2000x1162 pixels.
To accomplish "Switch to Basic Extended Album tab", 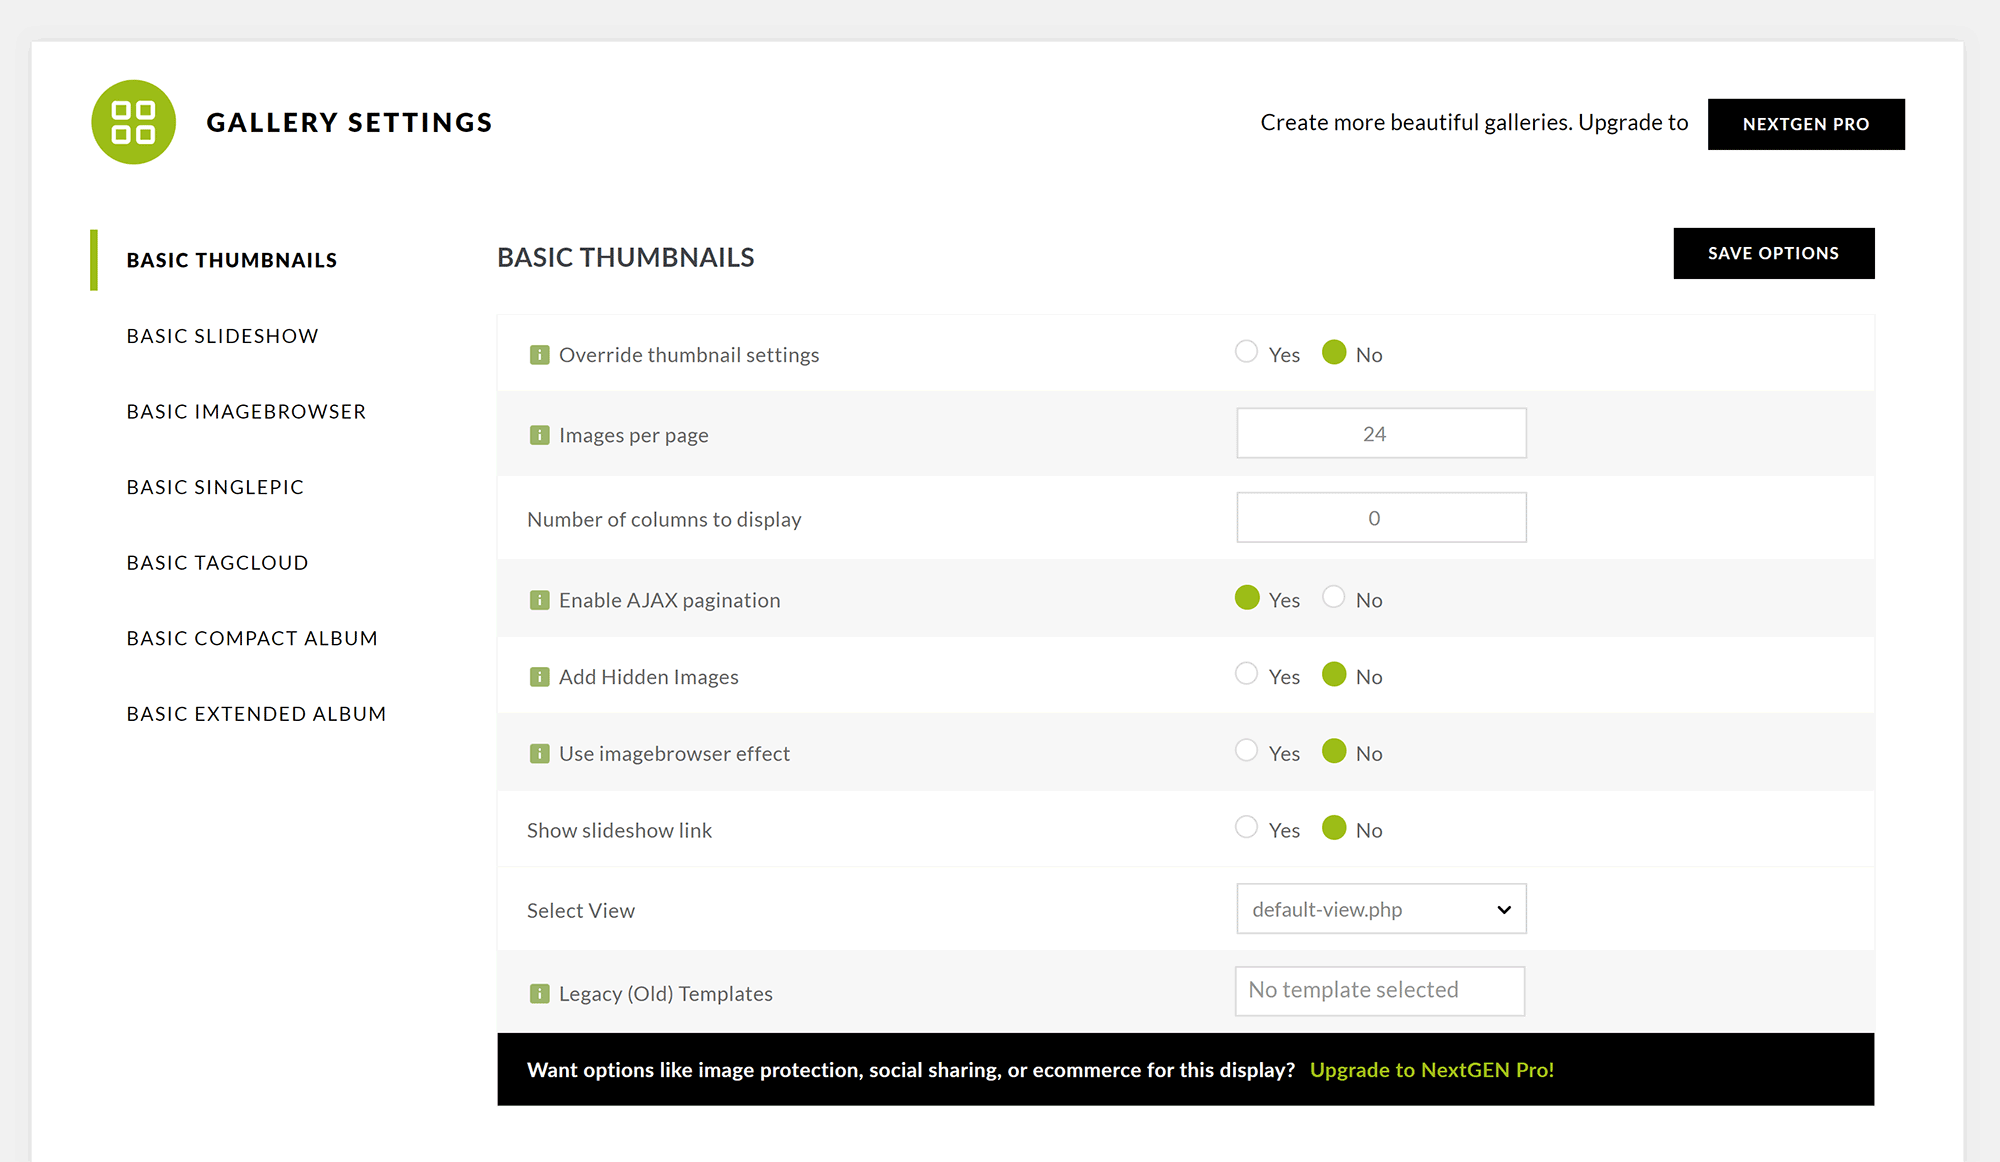I will click(256, 714).
